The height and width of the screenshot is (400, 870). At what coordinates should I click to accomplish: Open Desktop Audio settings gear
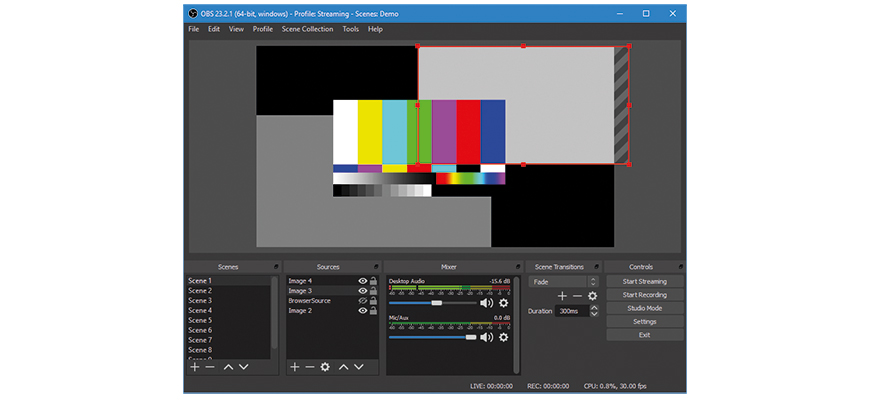pyautogui.click(x=503, y=303)
